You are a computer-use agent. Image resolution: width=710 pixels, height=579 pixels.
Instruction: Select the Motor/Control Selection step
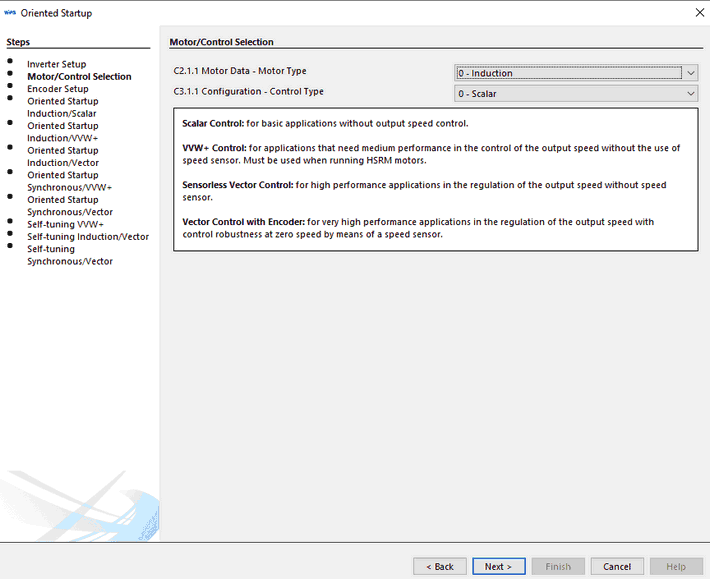point(79,77)
